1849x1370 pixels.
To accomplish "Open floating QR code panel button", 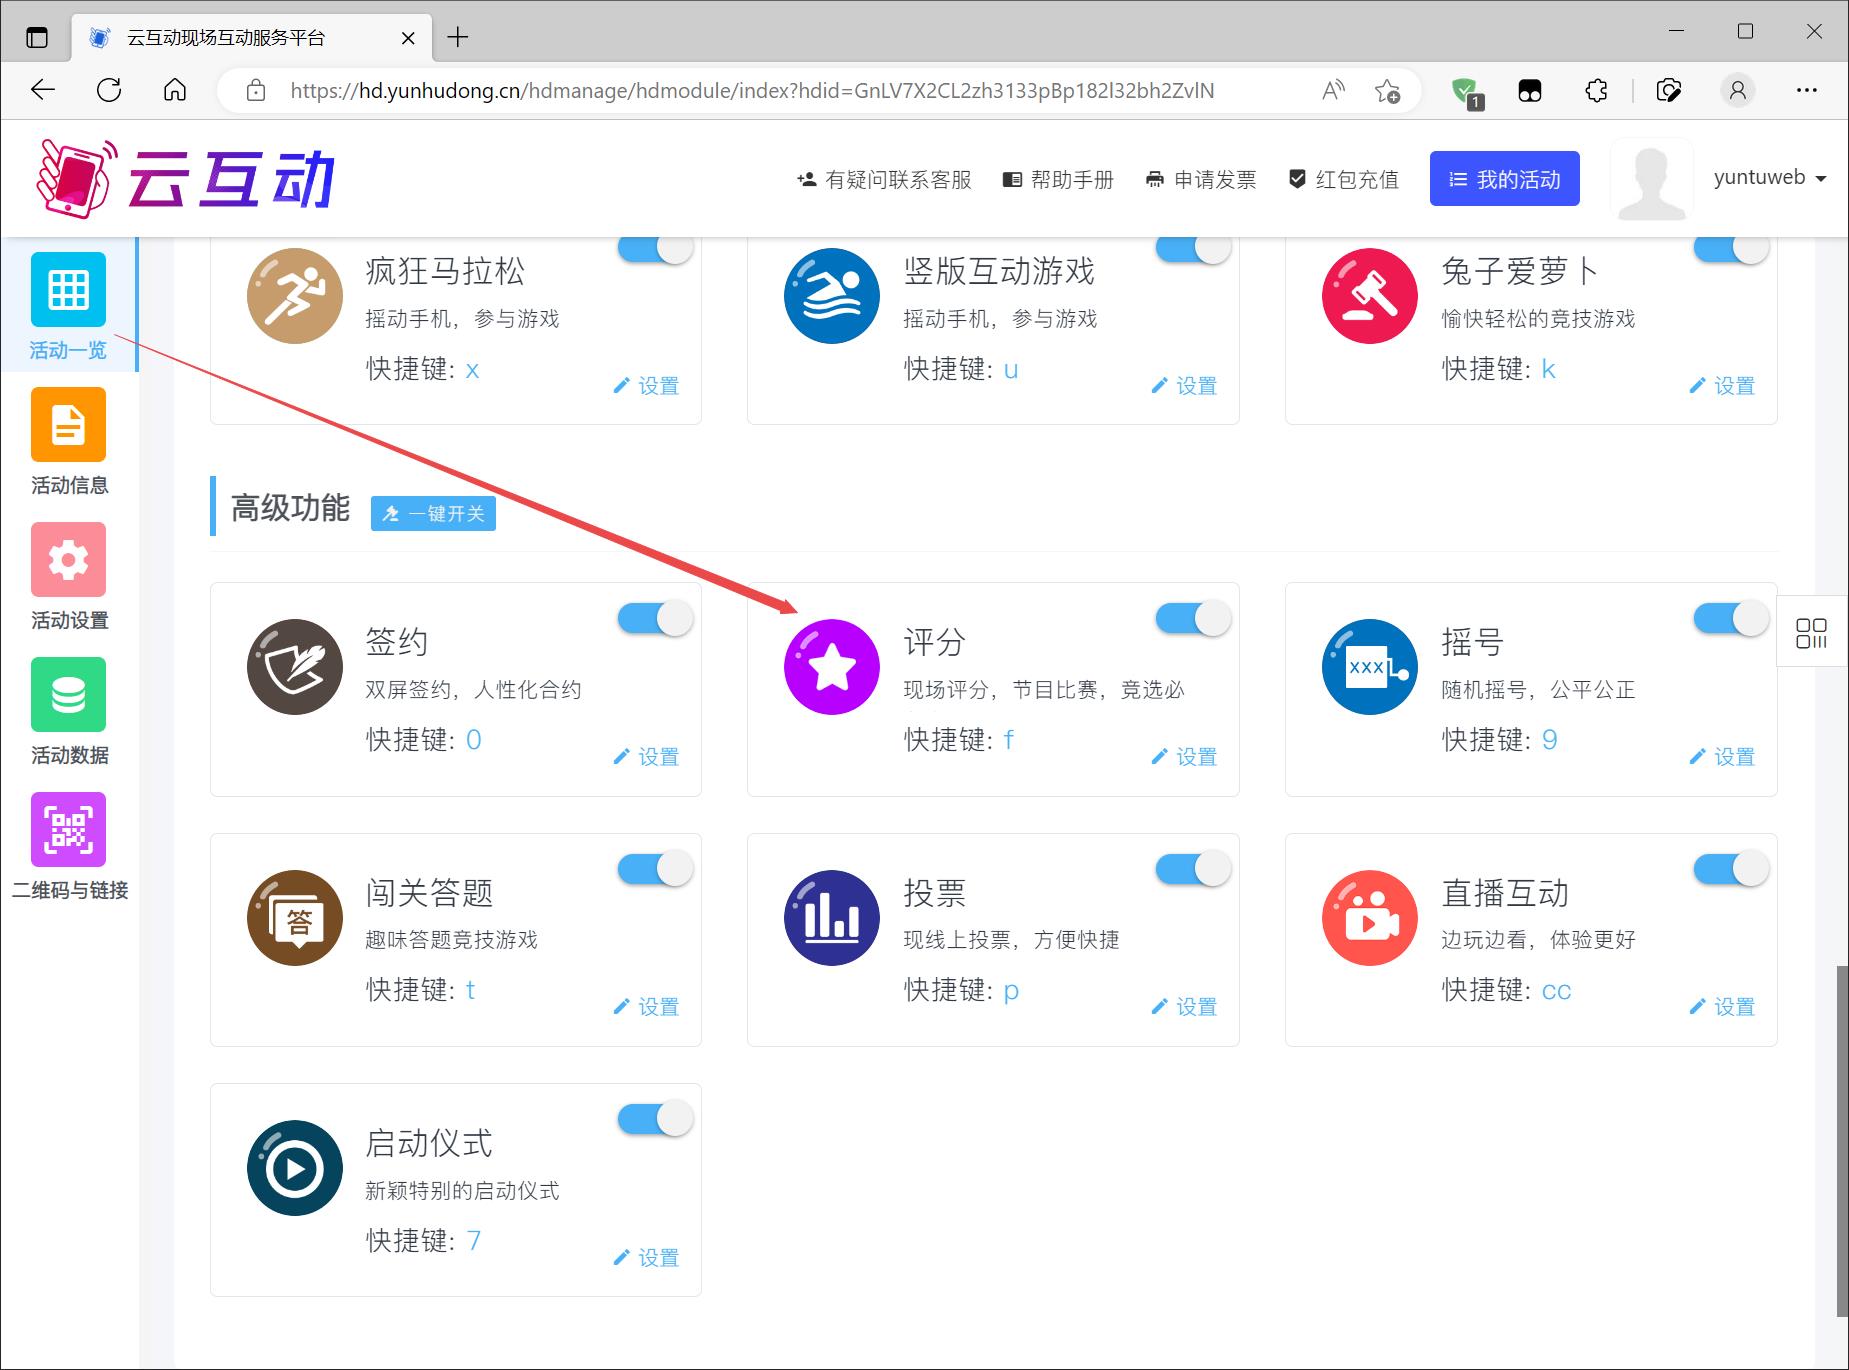I will (1811, 632).
